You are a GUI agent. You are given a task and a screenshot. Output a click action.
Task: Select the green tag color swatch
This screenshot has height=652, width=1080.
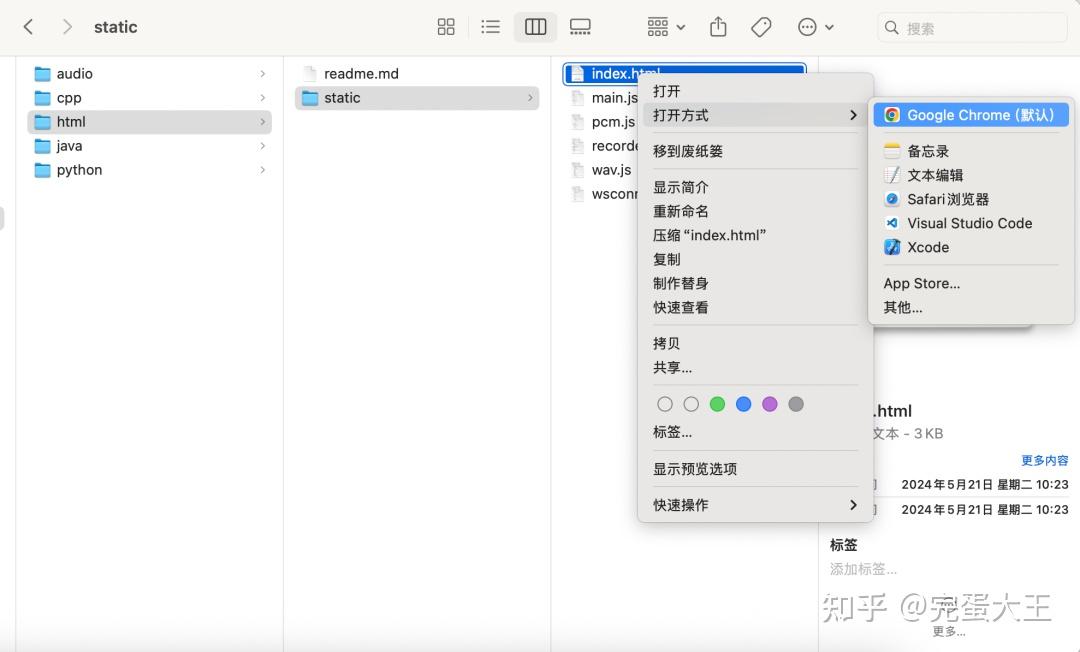coord(717,404)
